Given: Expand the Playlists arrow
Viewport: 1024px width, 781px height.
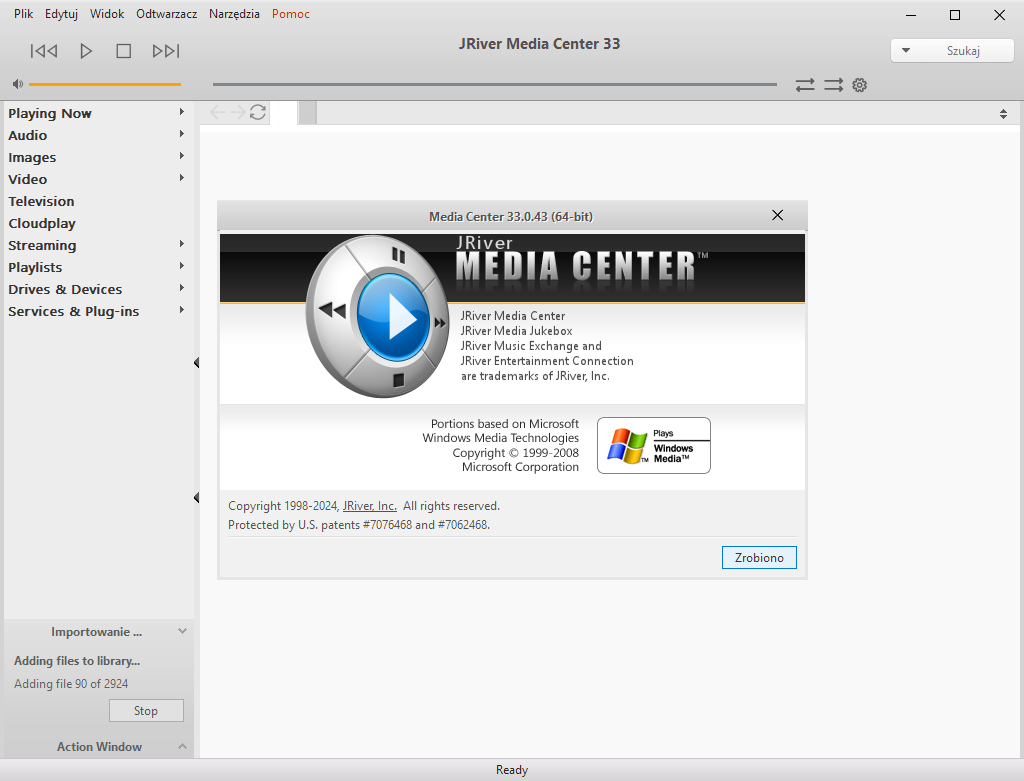Looking at the screenshot, I should (182, 266).
